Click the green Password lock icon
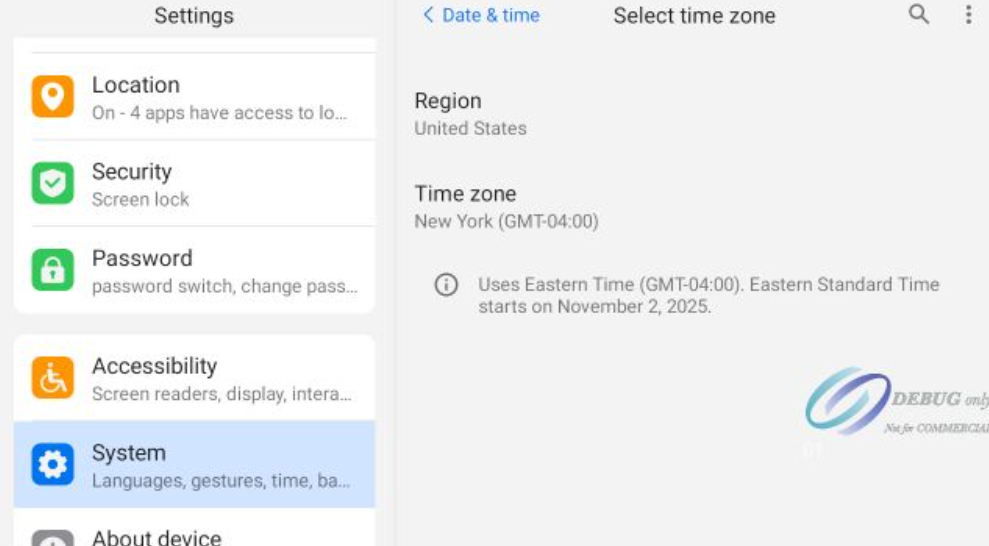 pyautogui.click(x=52, y=270)
